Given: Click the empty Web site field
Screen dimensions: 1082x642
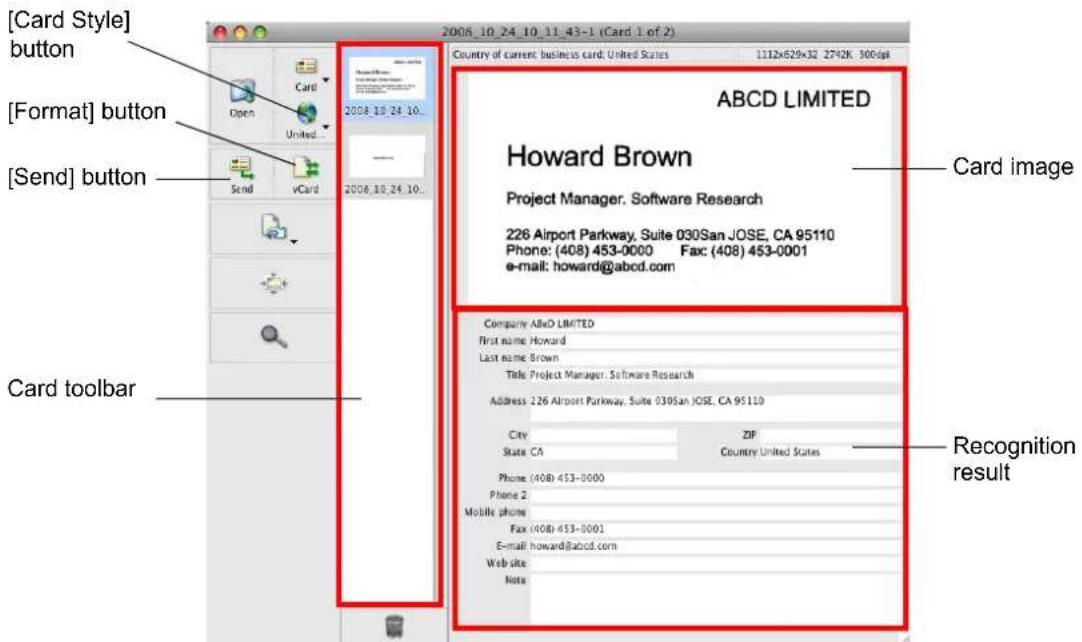Looking at the screenshot, I should point(715,563).
